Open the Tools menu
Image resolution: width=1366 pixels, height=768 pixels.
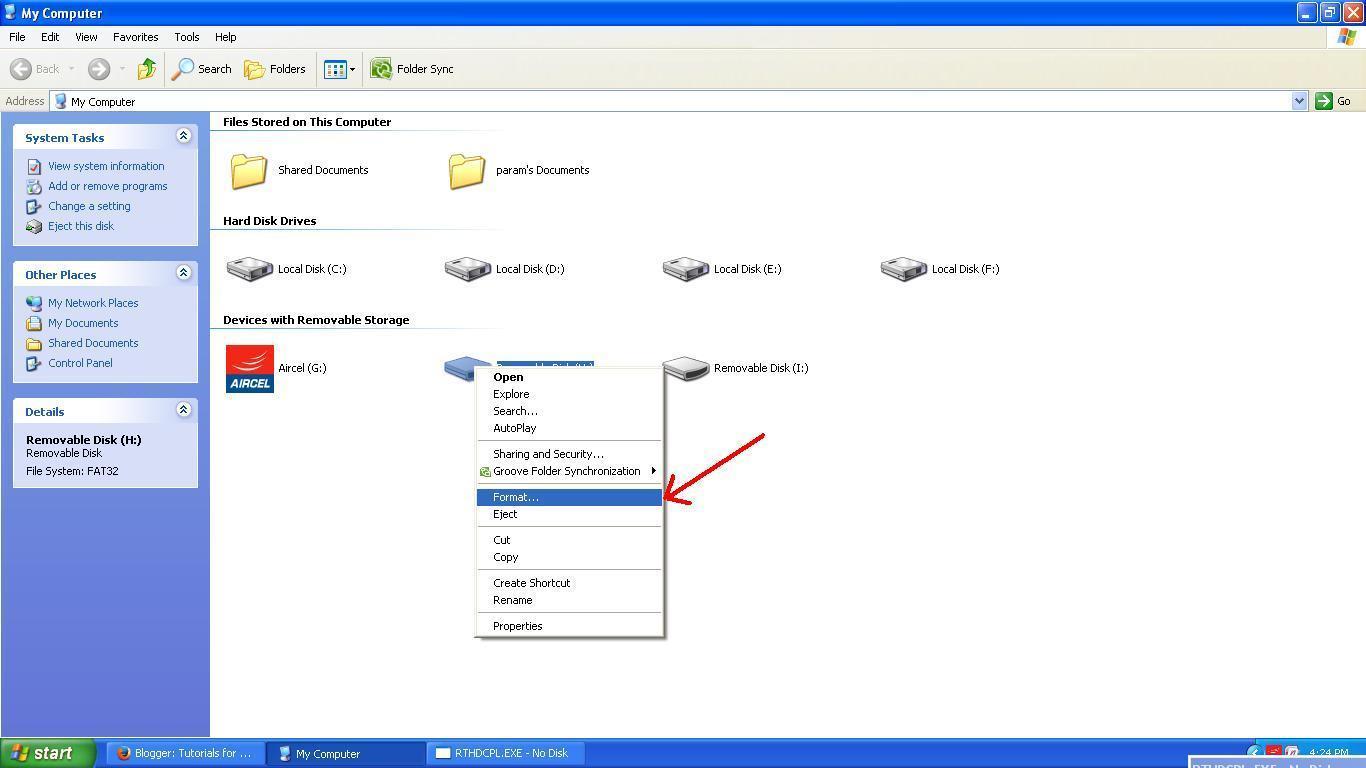(x=187, y=37)
